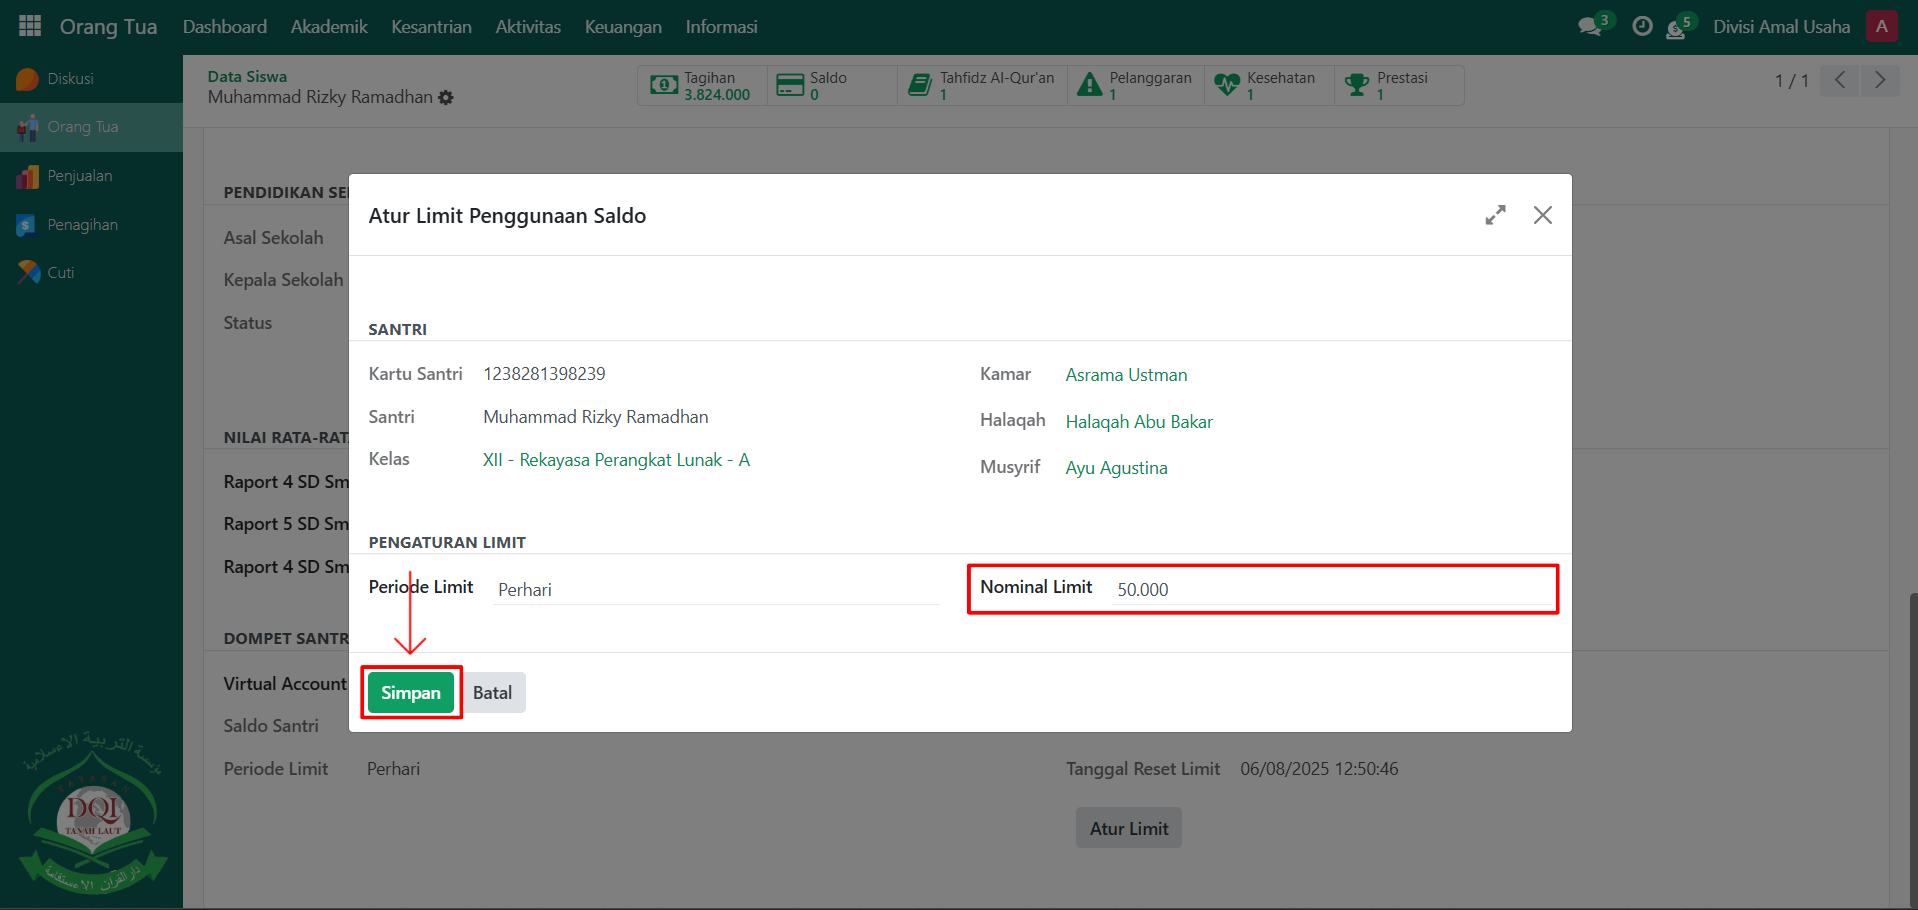The width and height of the screenshot is (1918, 910).
Task: Open the Akademik menu
Action: point(329,27)
